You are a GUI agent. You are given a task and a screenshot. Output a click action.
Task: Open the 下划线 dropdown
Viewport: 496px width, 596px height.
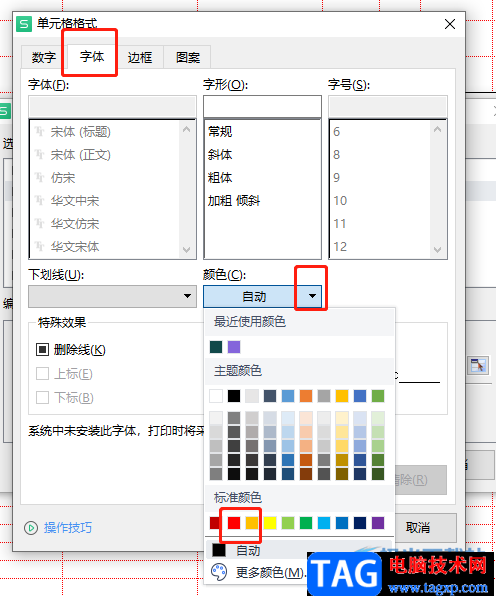113,296
